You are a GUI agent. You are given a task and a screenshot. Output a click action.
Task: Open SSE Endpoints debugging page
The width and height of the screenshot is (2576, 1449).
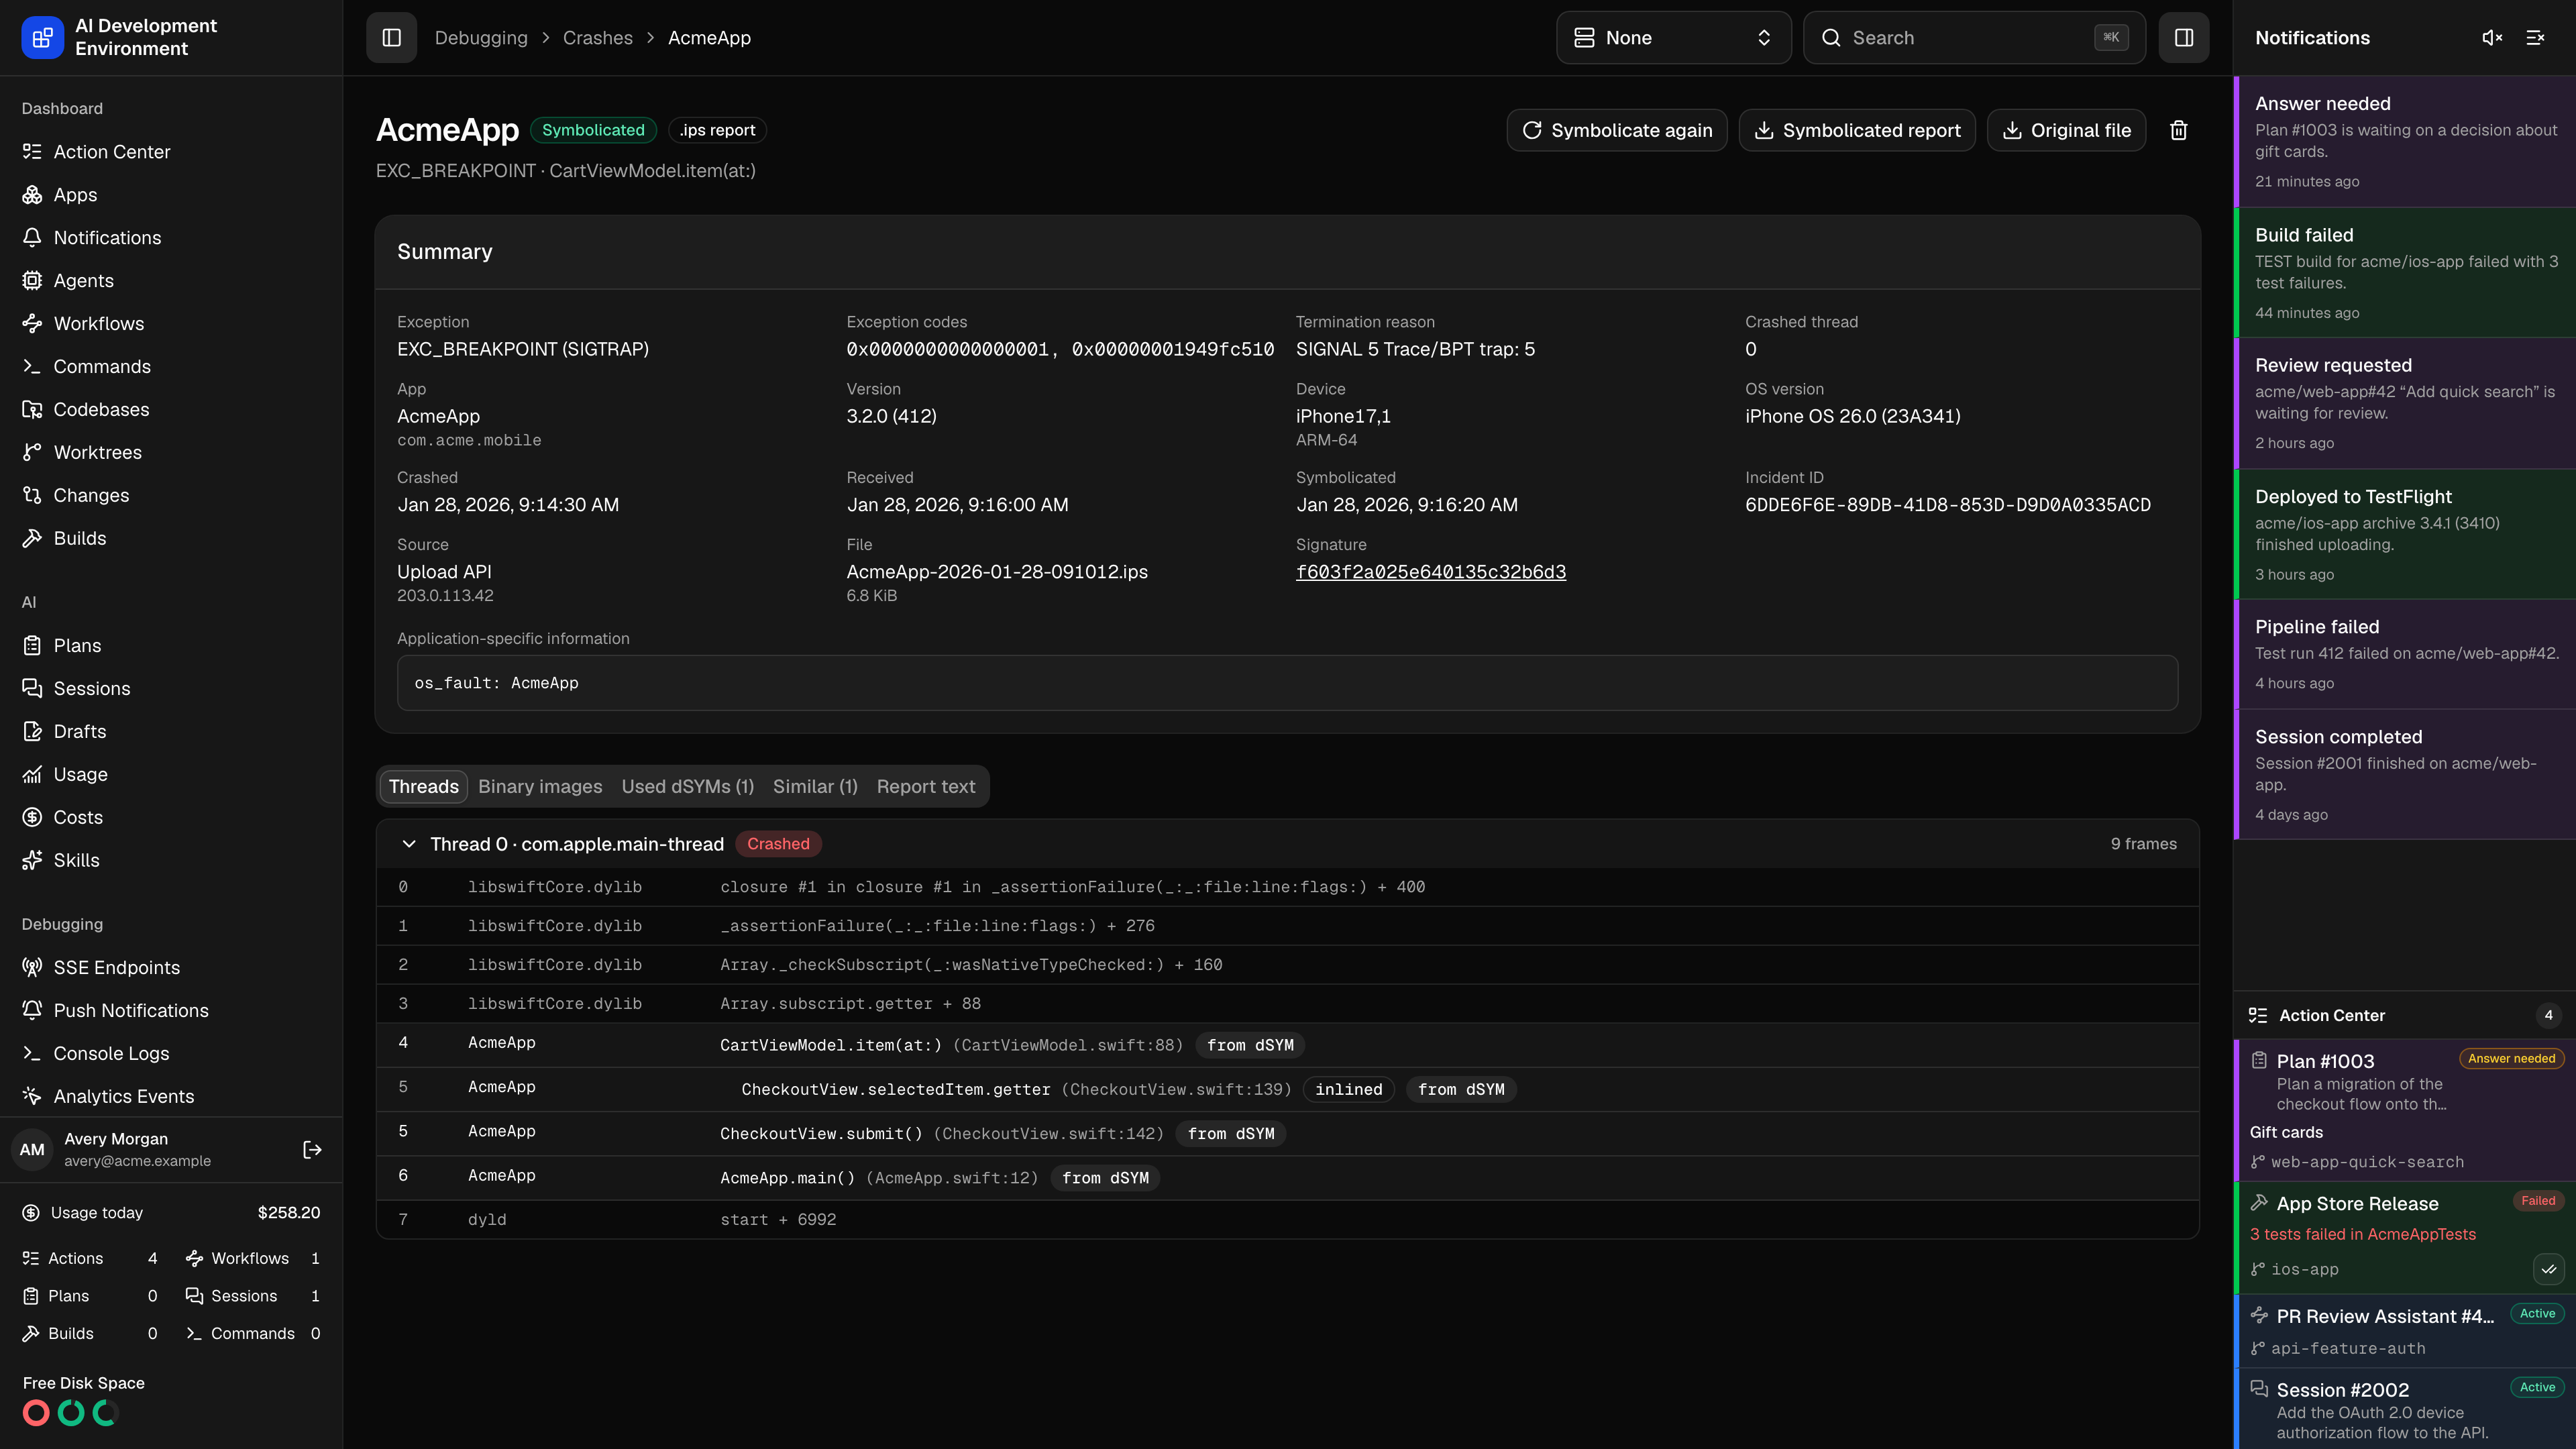pos(171,968)
